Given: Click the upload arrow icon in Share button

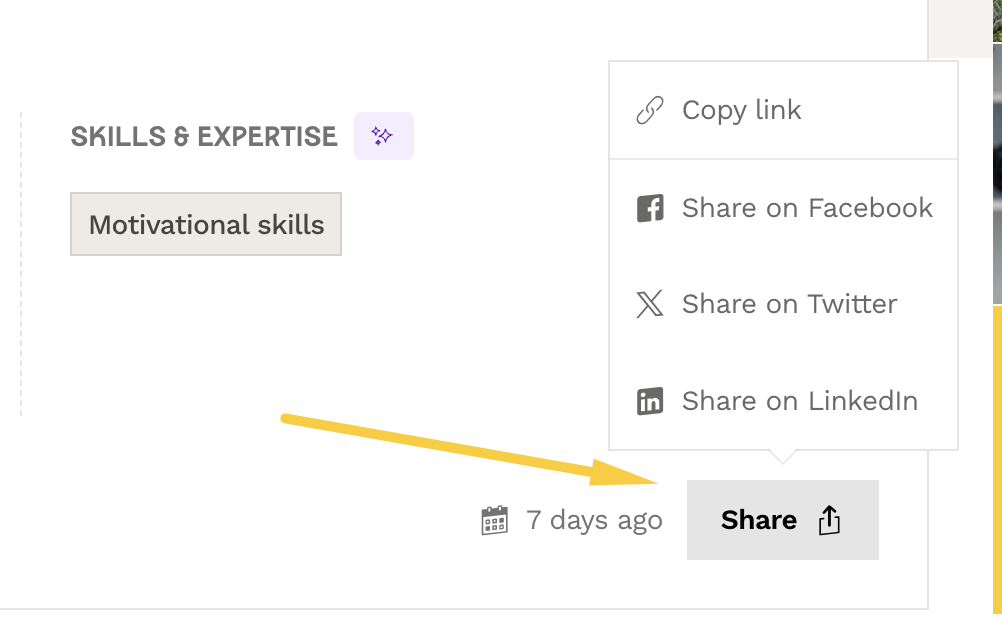Looking at the screenshot, I should pyautogui.click(x=829, y=520).
